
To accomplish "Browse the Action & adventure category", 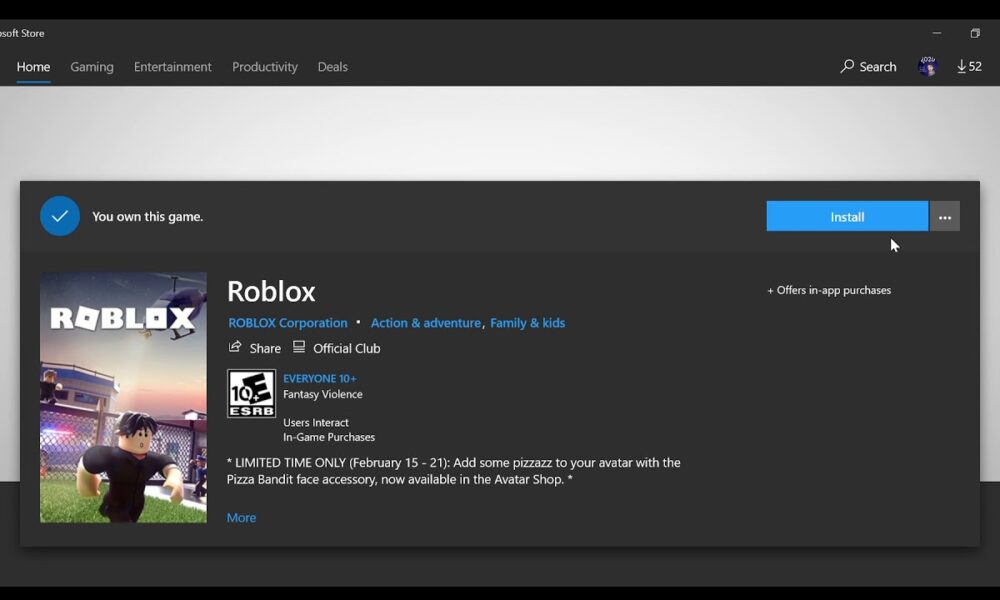I will 425,323.
